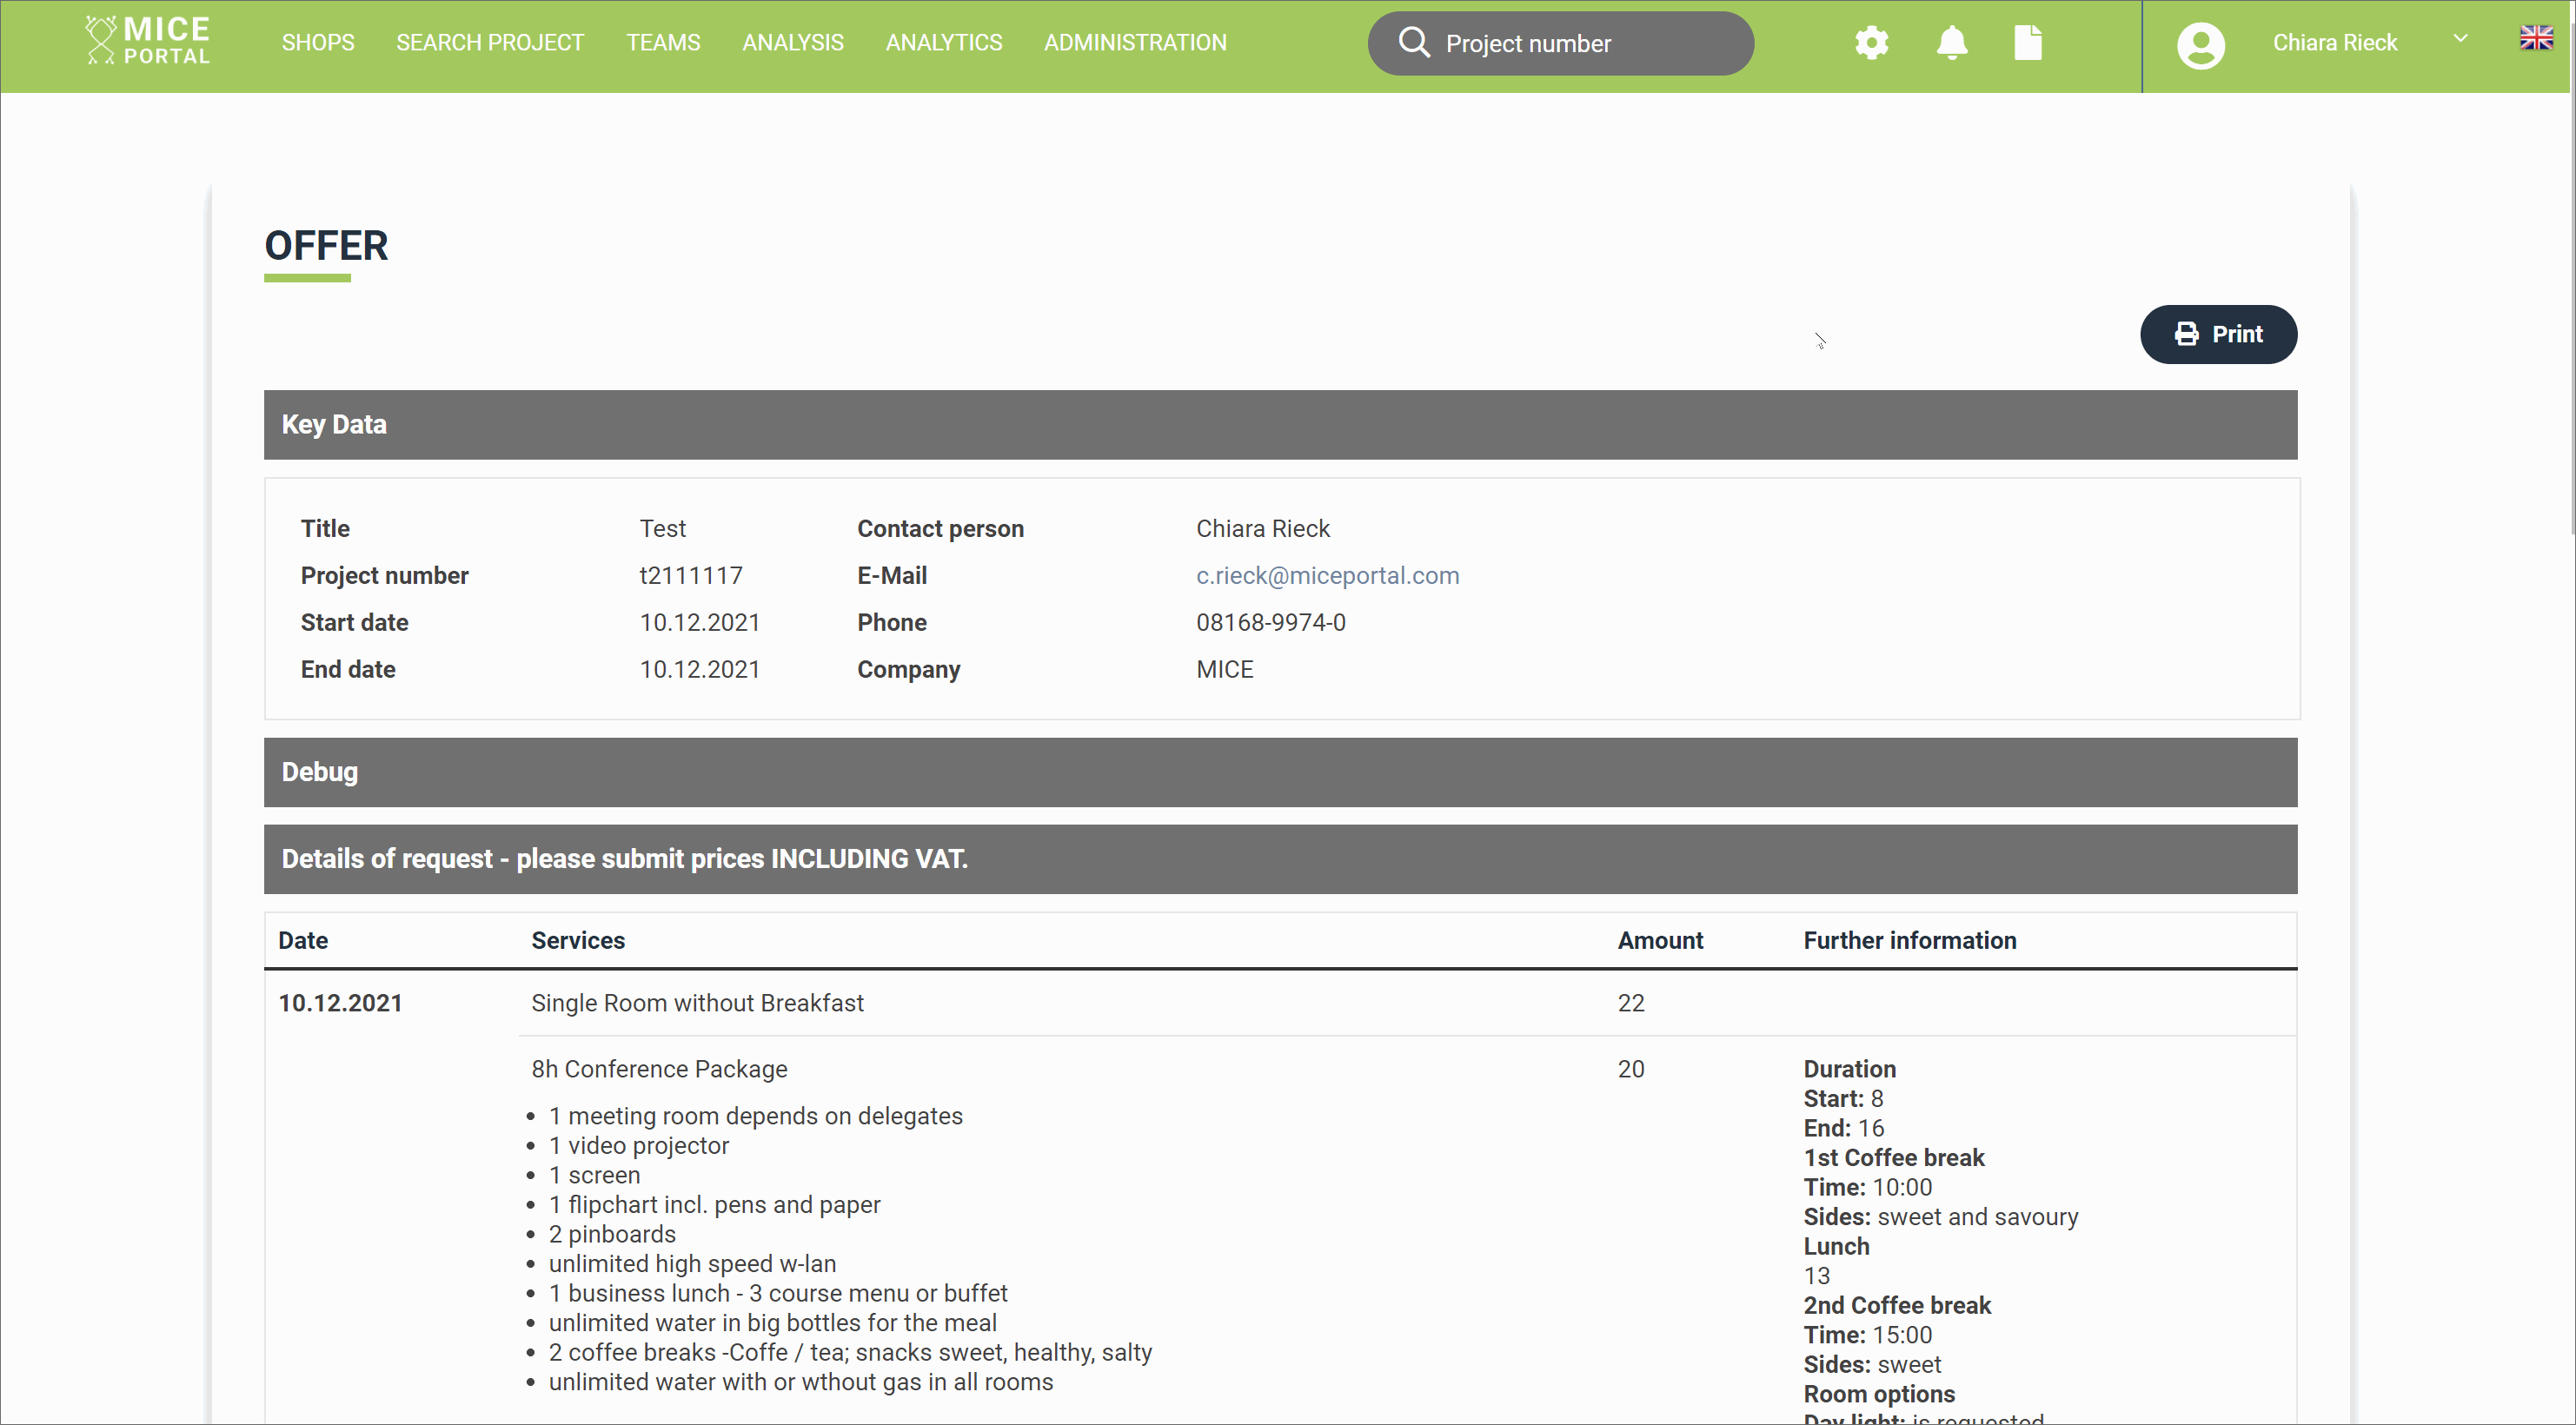The width and height of the screenshot is (2576, 1425).
Task: Expand the user menu next to Chiara Rieck
Action: click(2461, 40)
